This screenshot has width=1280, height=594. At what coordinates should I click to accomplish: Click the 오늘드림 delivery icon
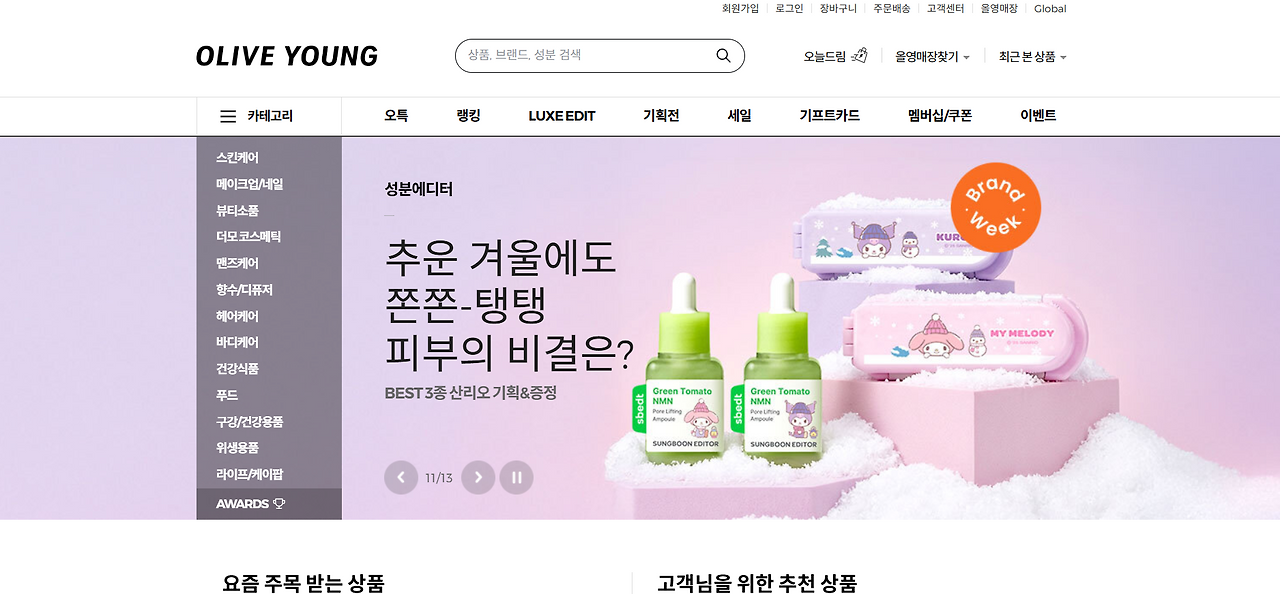point(859,56)
